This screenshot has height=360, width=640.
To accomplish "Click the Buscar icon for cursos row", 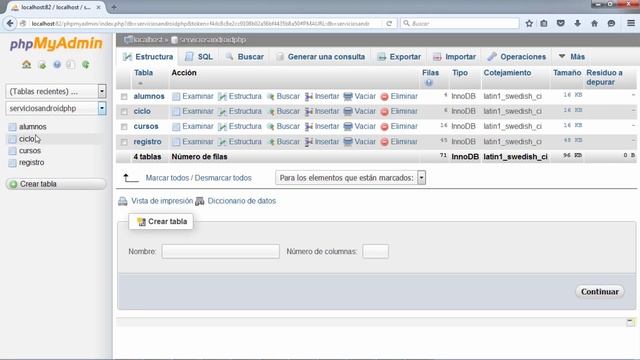I will pos(270,127).
